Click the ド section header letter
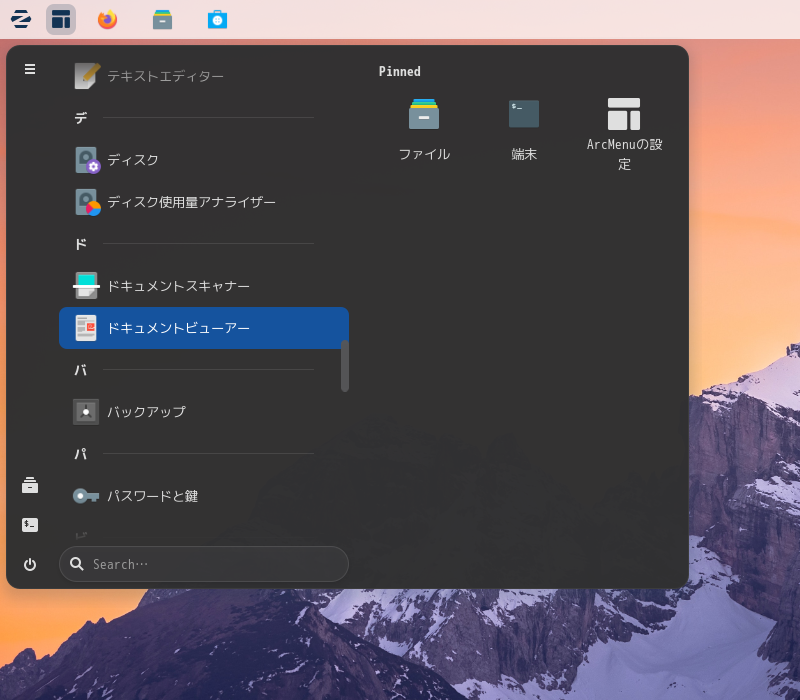This screenshot has width=800, height=700. click(x=81, y=244)
